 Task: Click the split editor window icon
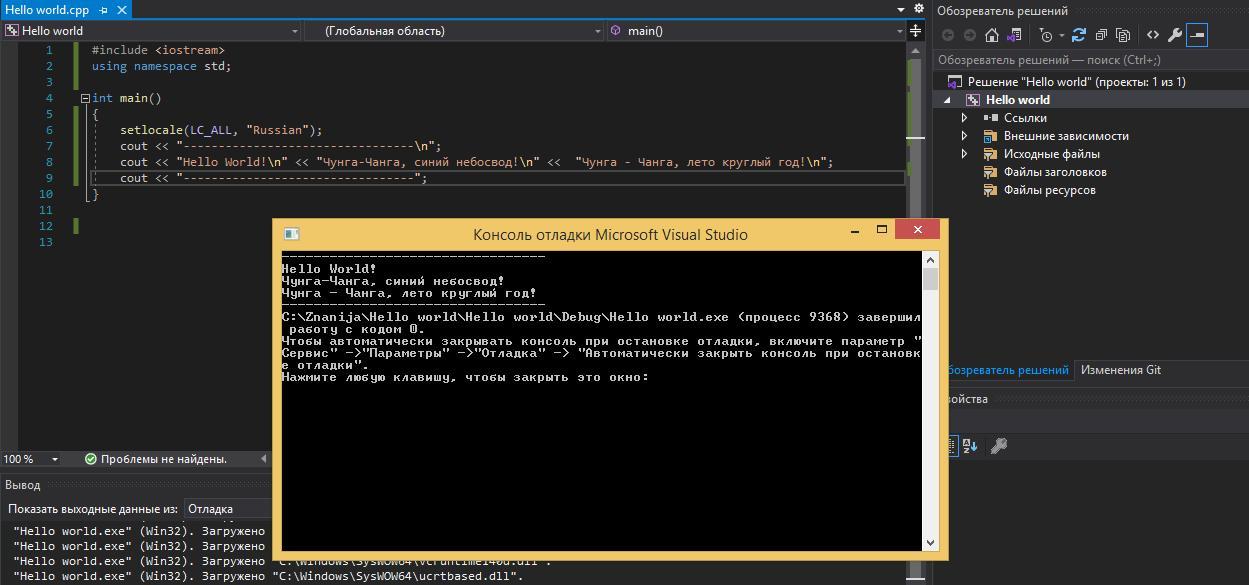(917, 31)
